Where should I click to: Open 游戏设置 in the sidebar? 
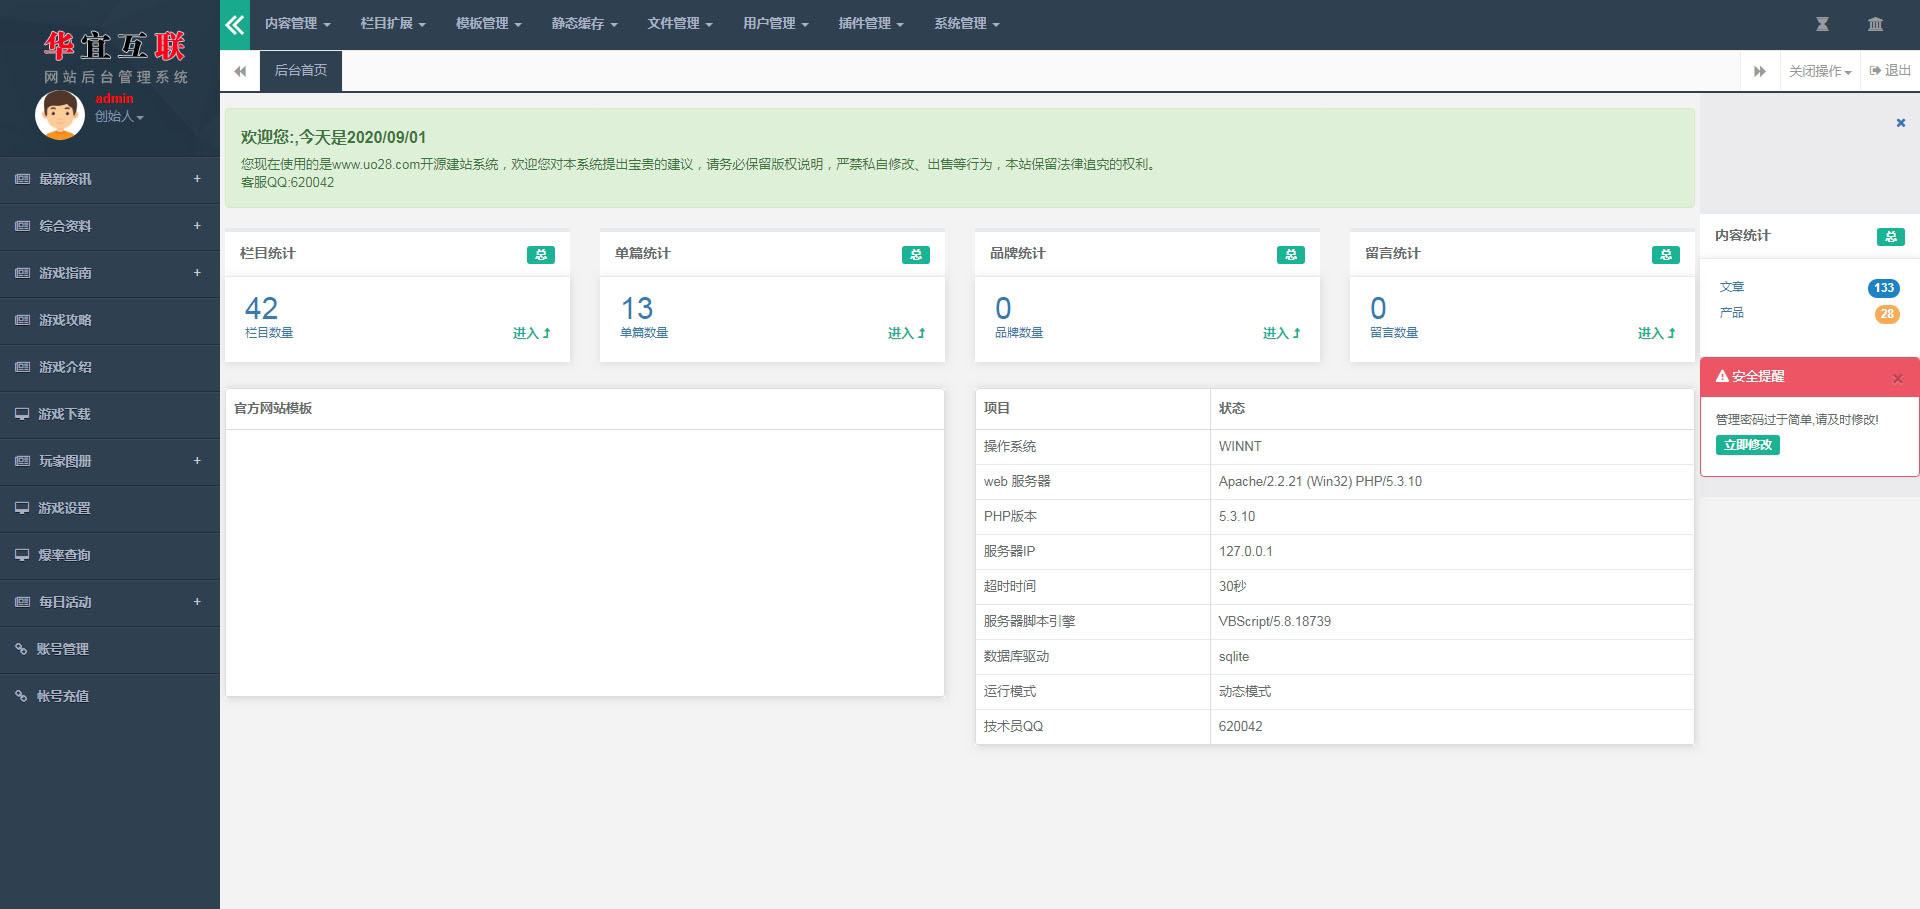(110, 508)
